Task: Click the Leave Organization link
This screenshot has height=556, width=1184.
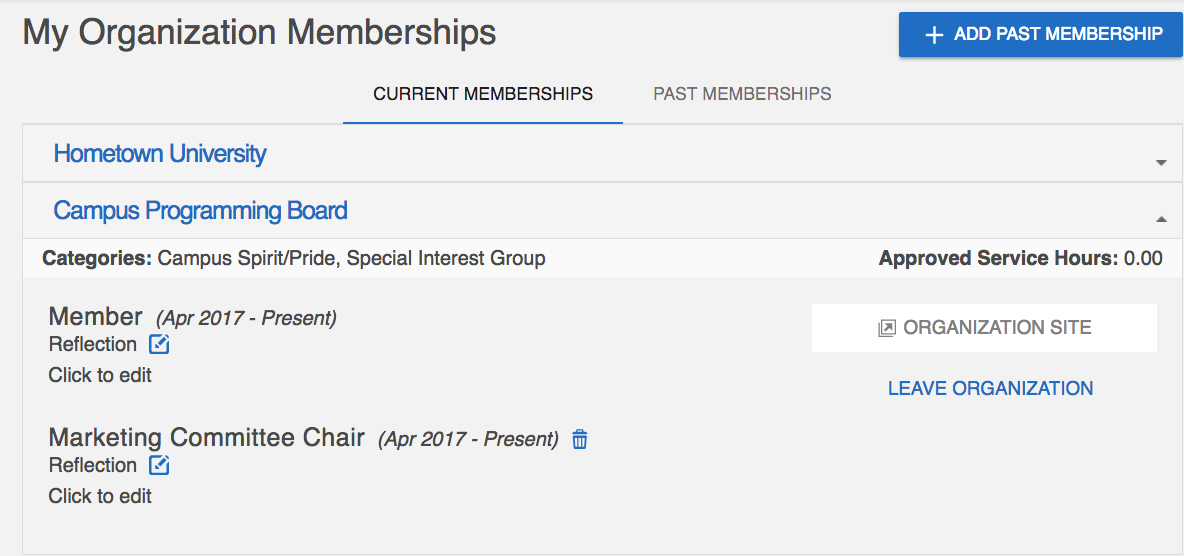Action: pos(990,388)
